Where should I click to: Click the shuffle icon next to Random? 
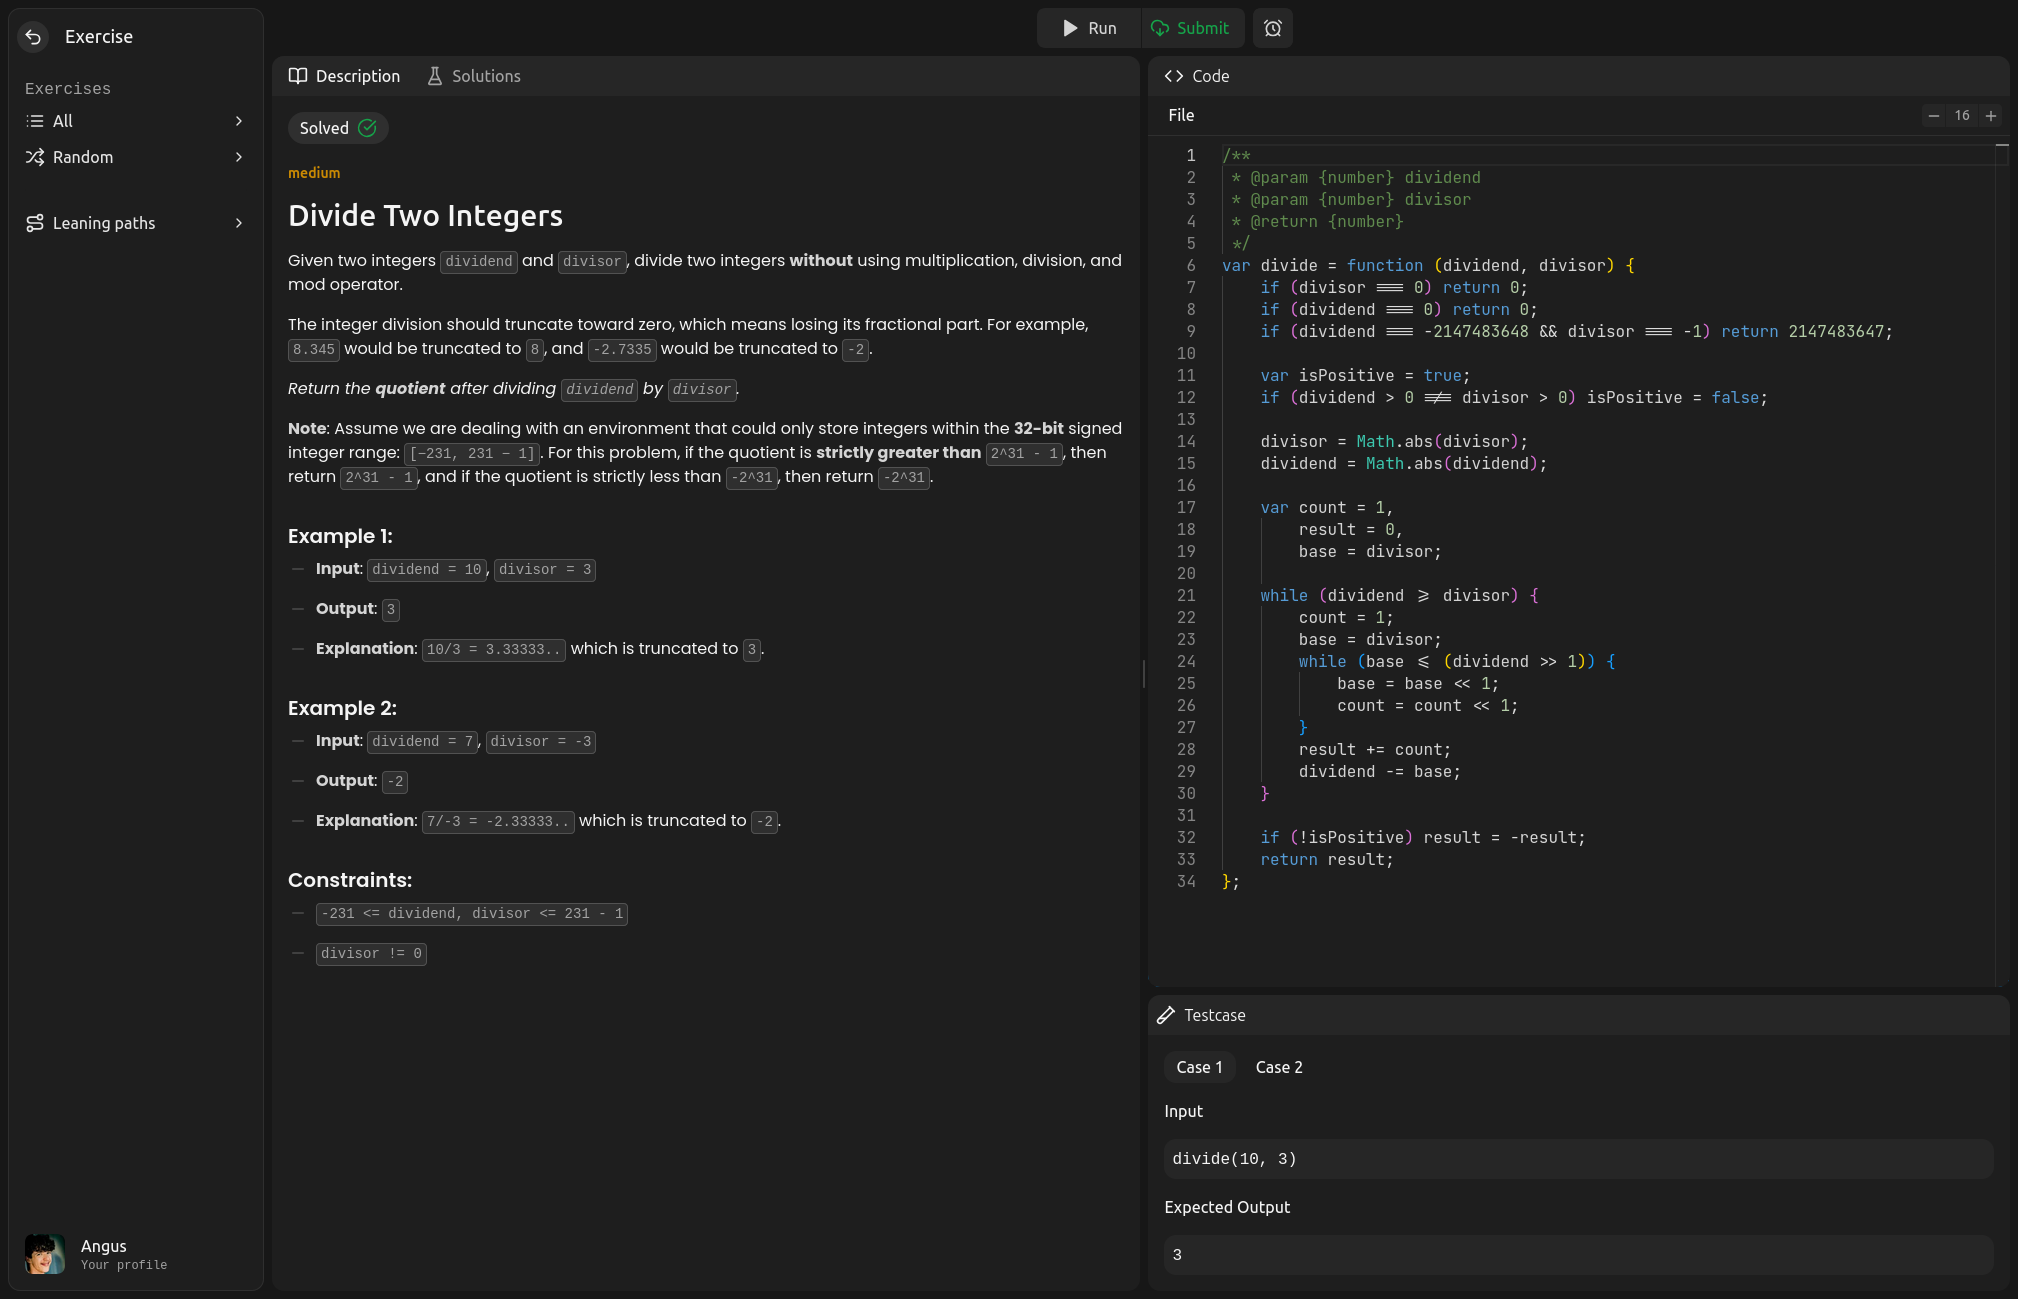tap(35, 157)
